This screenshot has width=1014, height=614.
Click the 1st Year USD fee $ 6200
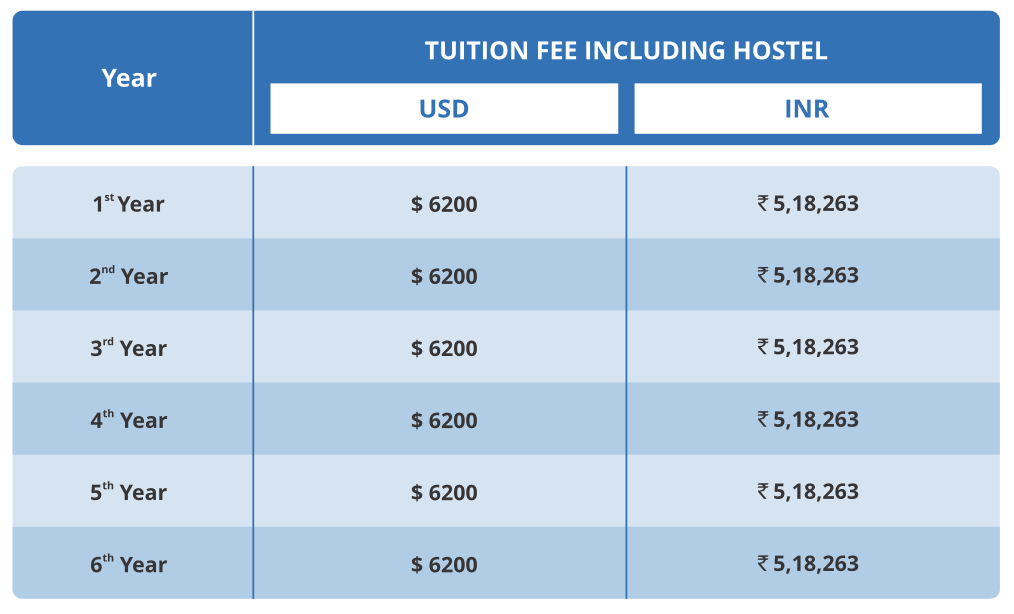coord(444,204)
